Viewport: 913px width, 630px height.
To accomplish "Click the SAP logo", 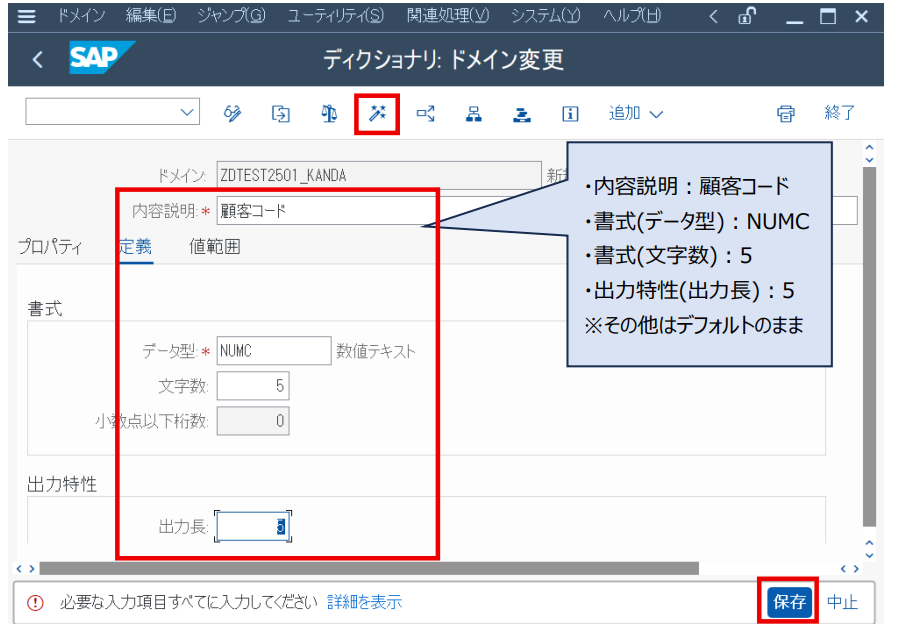I will pos(101,57).
